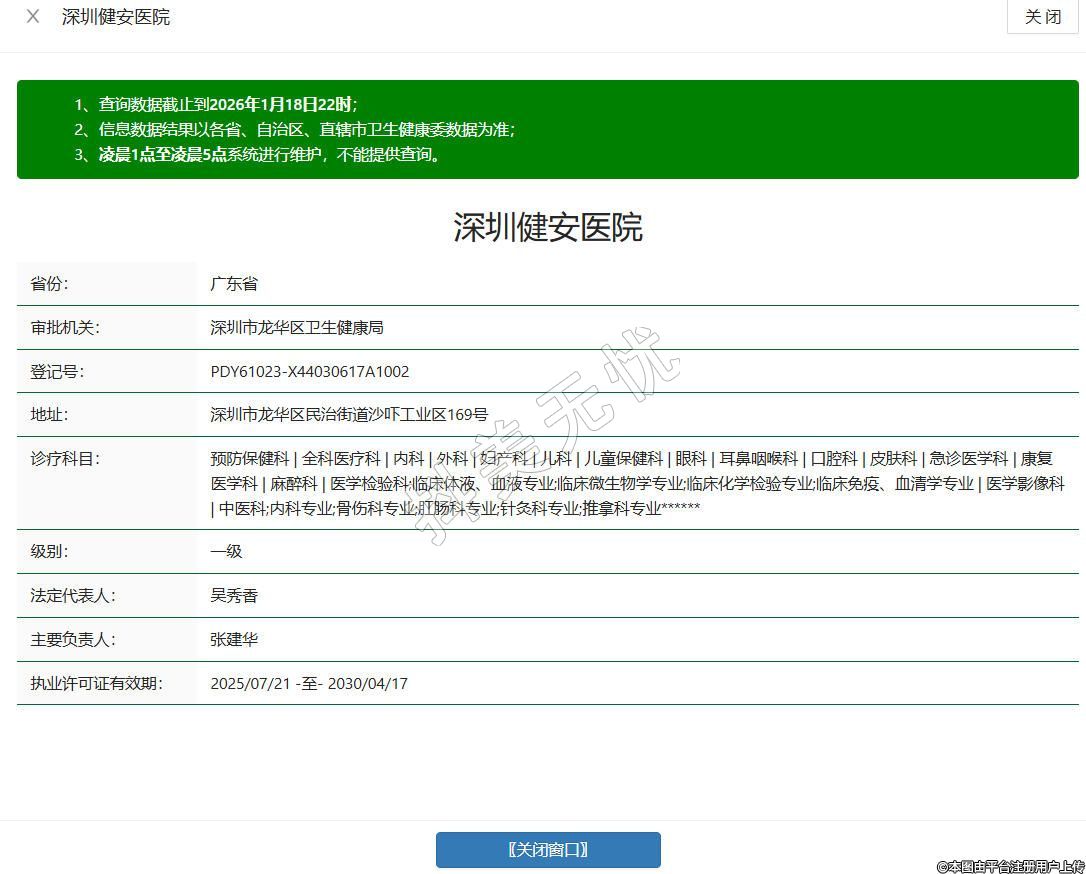Select the large 深圳健安医院 heading
Image resolution: width=1086 pixels, height=874 pixels.
pyautogui.click(x=547, y=227)
